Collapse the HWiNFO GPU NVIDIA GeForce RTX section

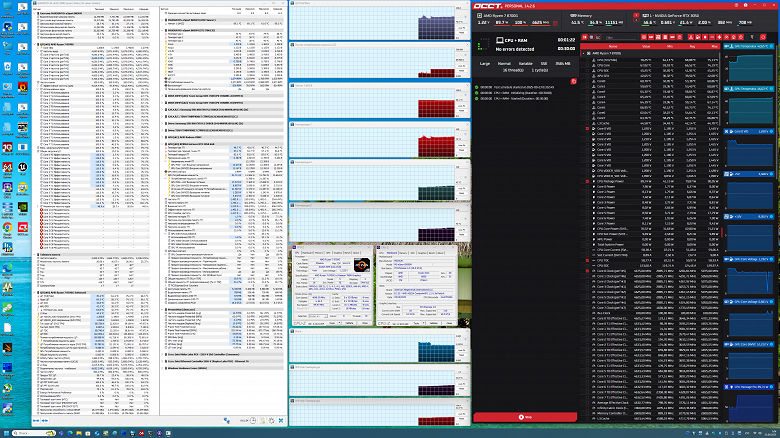(x=164, y=143)
